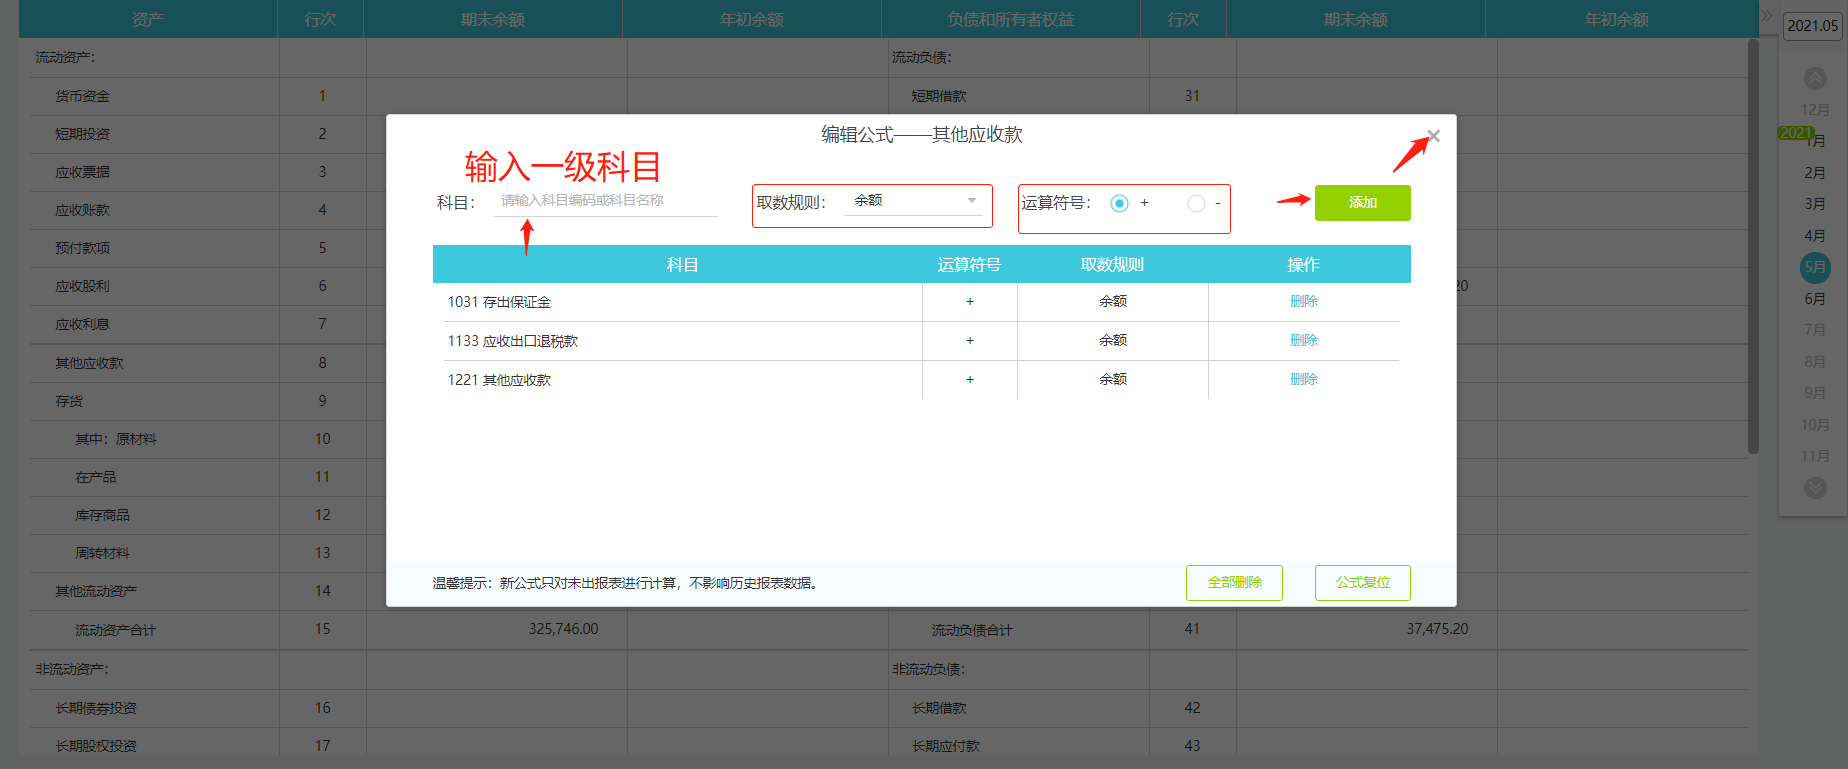Delete the 1031 存出保证金 row
This screenshot has width=1848, height=769.
coord(1304,301)
